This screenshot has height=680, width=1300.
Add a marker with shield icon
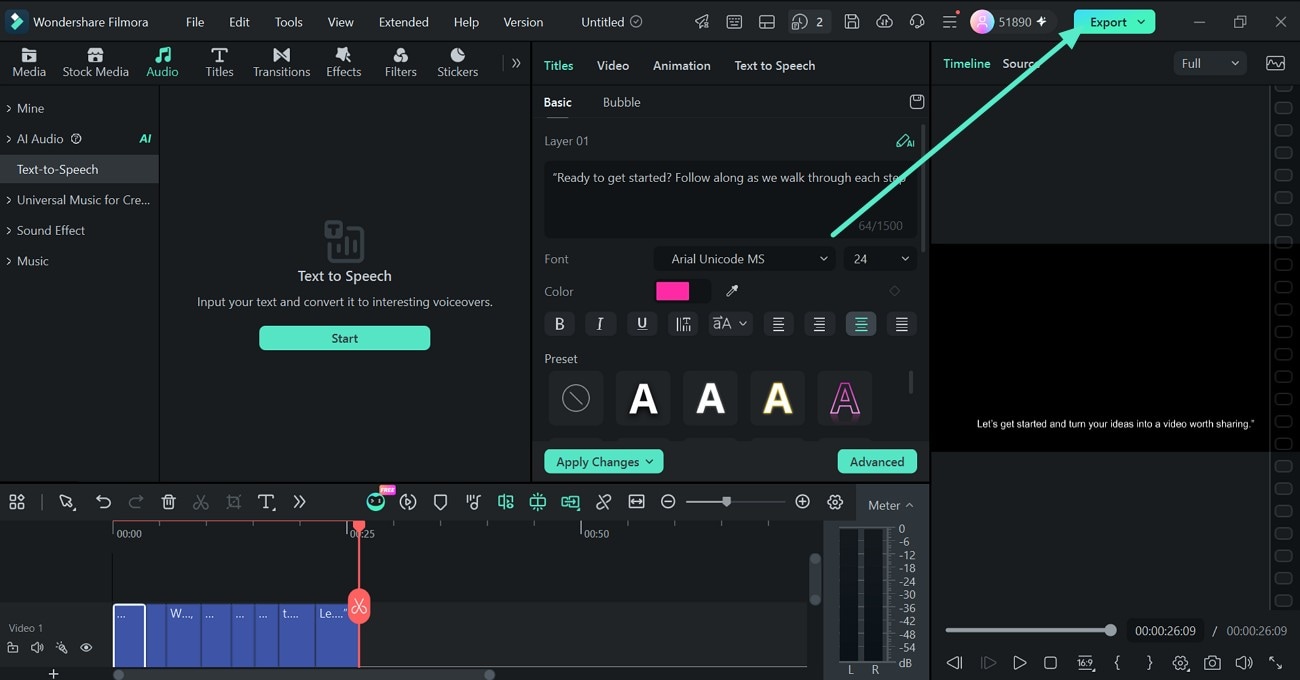440,502
